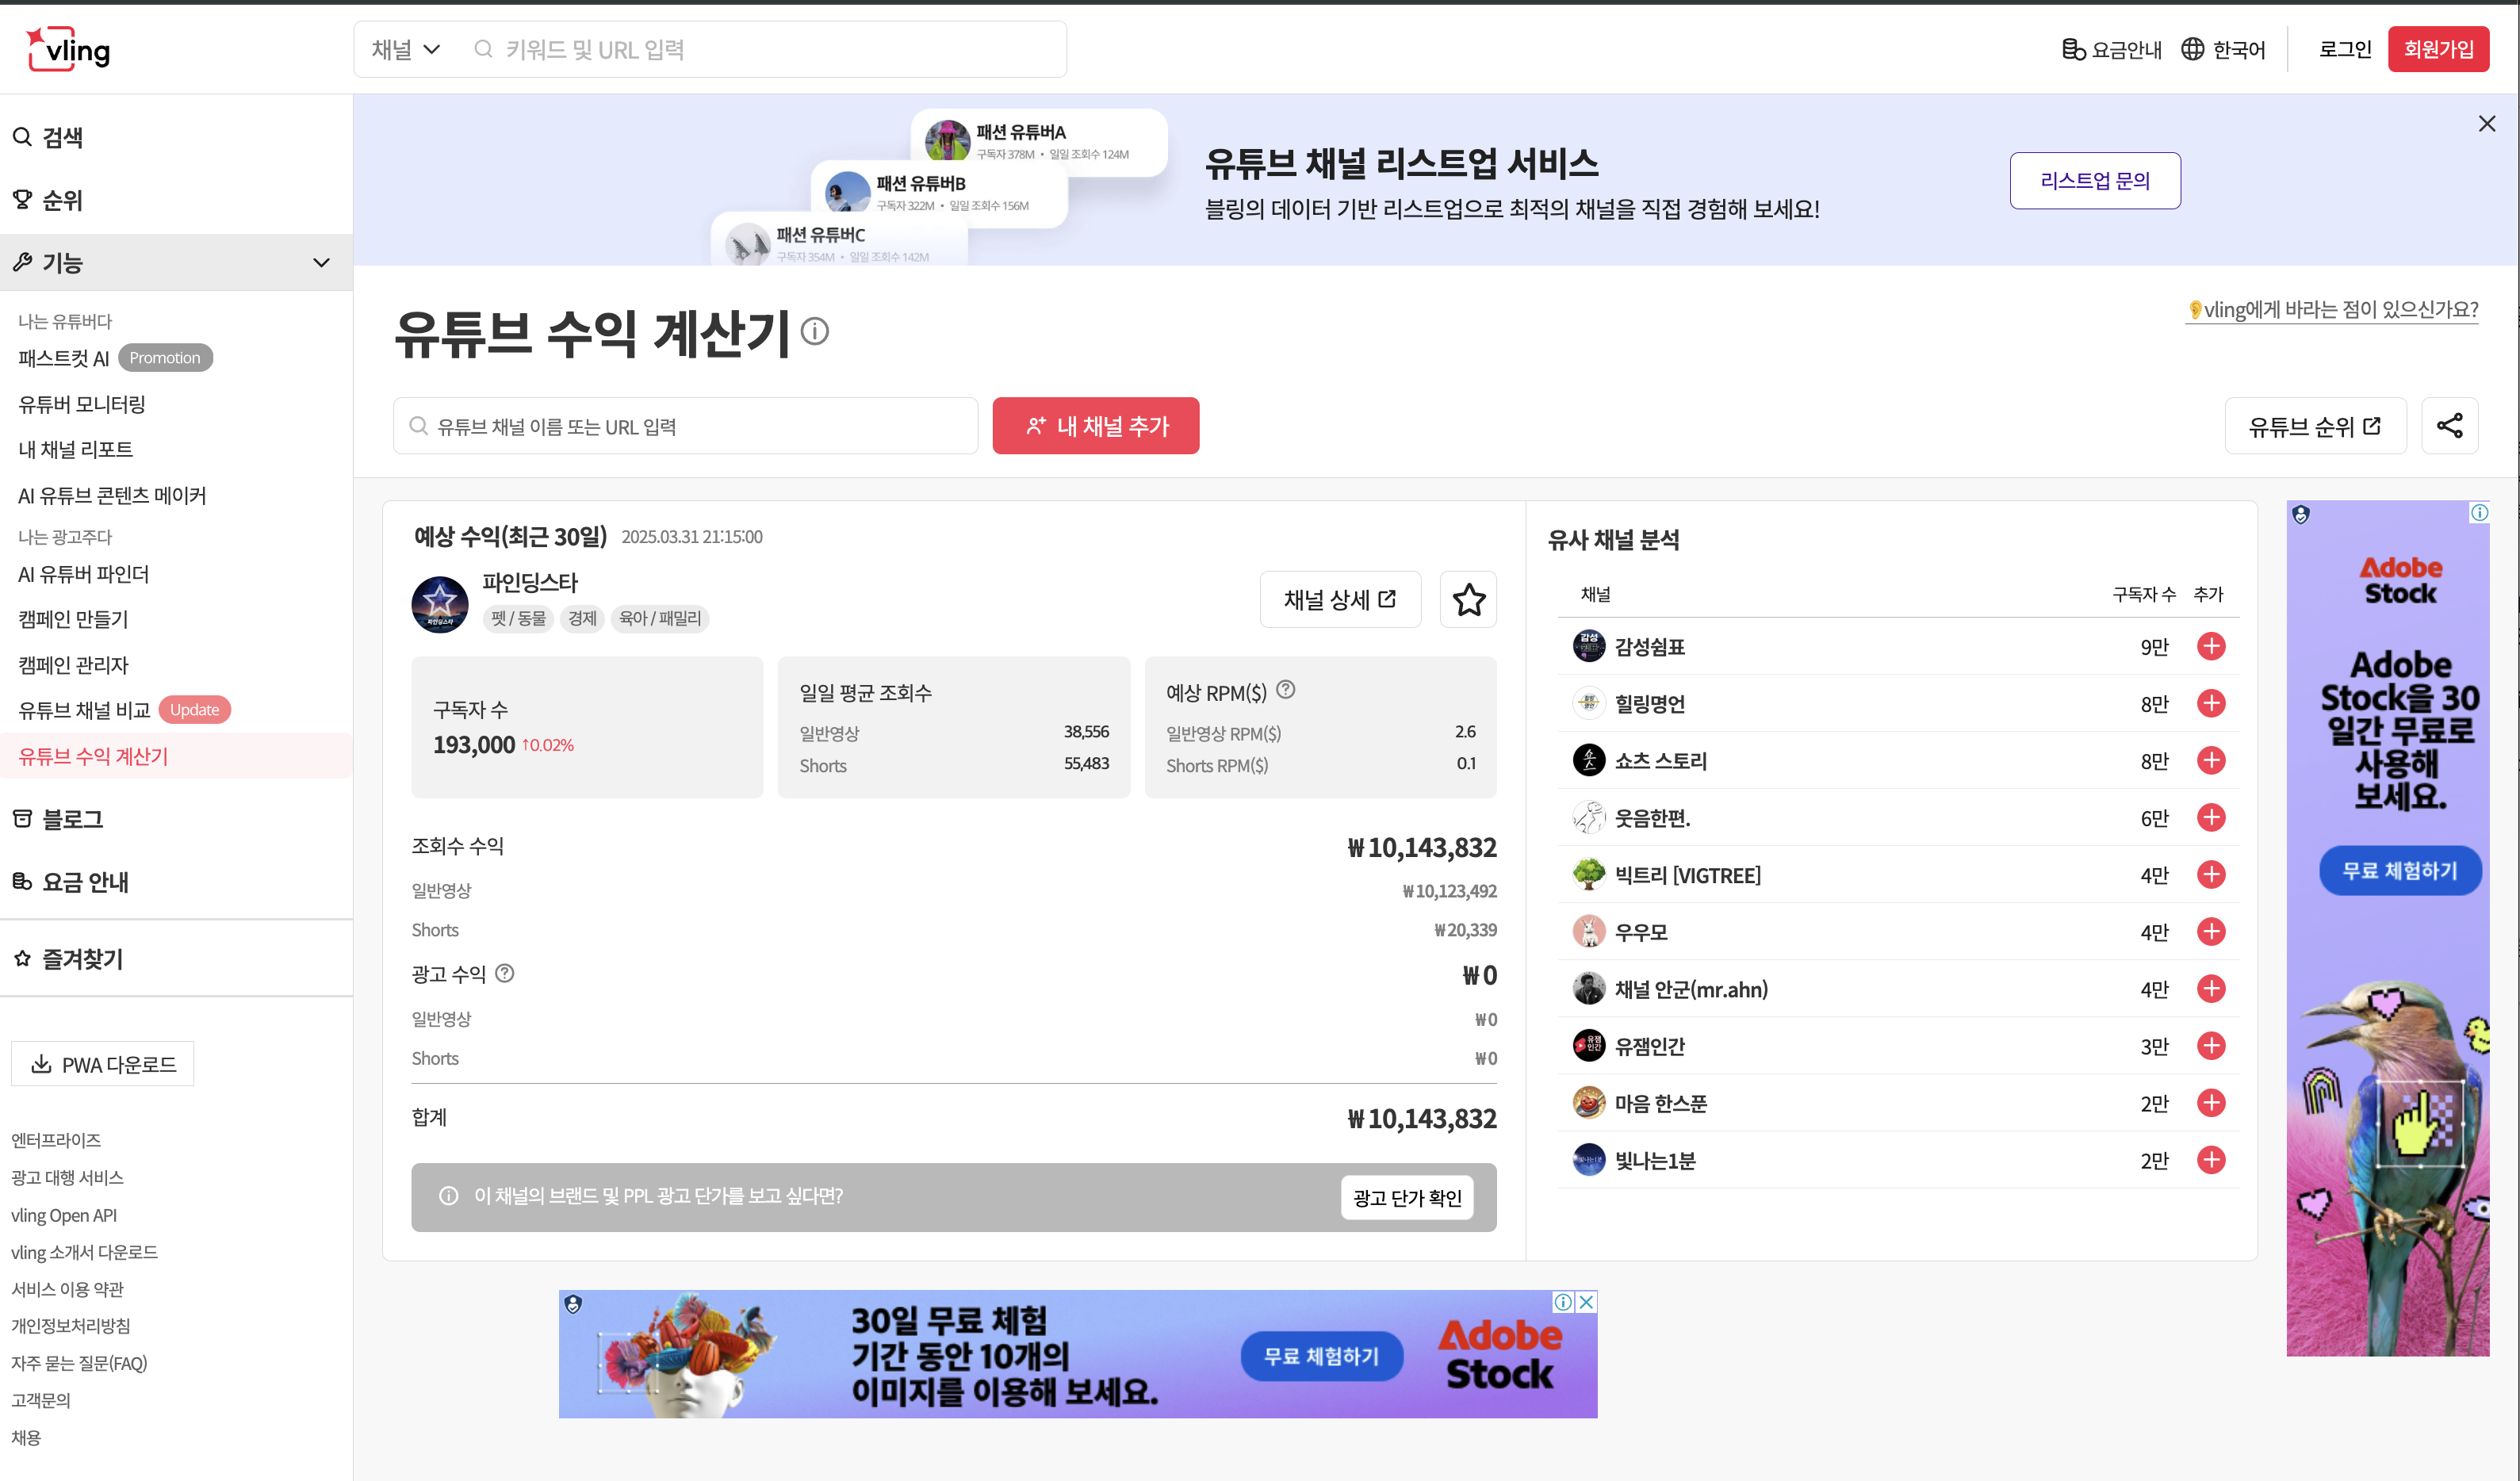Click the 감성쉼표 channel name
Image resolution: width=2520 pixels, height=1481 pixels.
(1650, 647)
